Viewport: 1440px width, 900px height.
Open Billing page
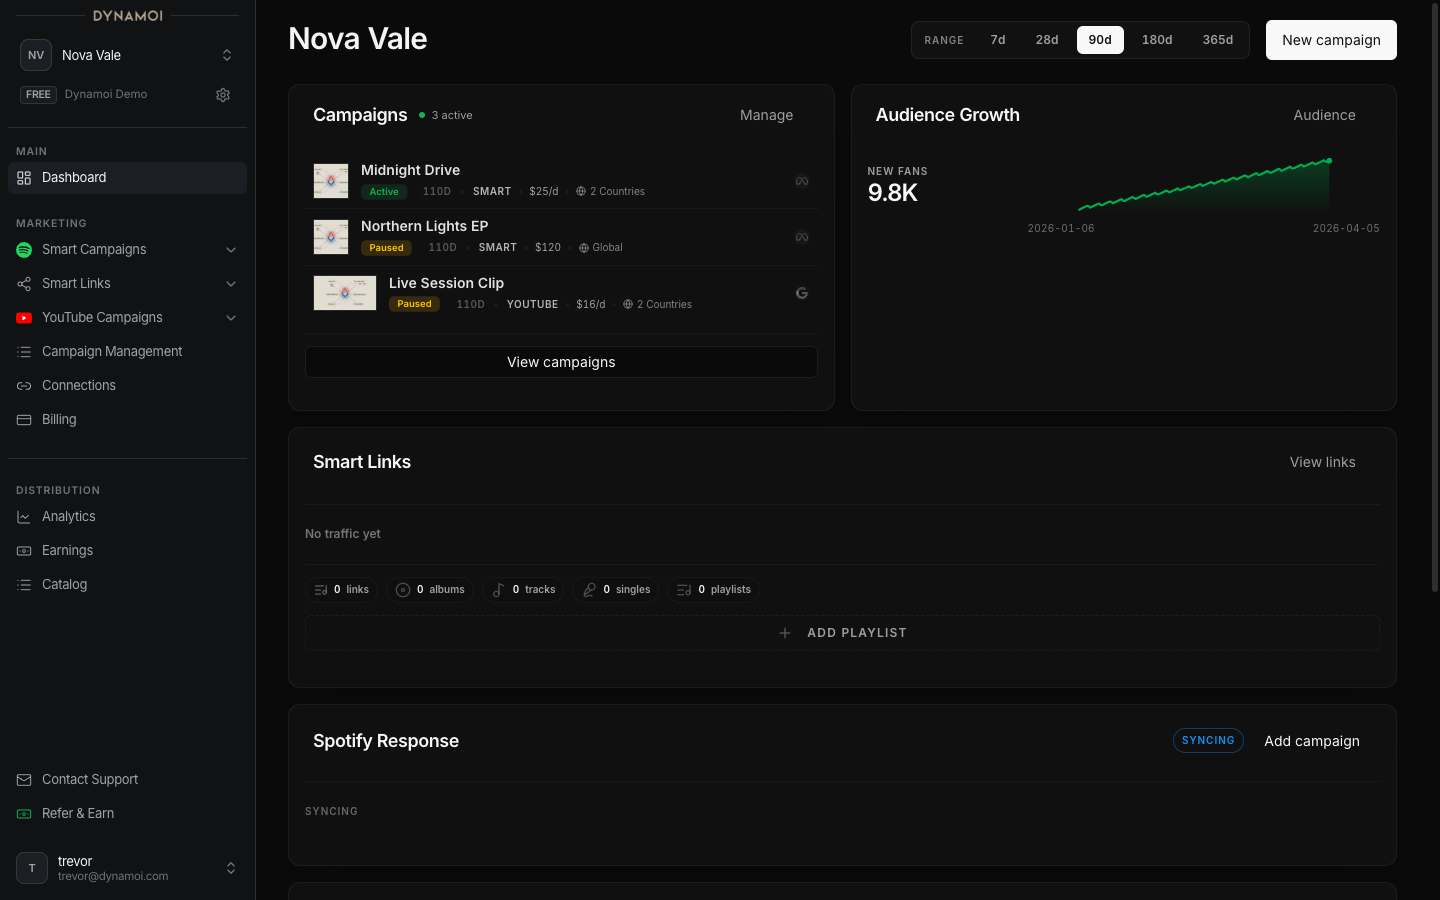point(127,420)
